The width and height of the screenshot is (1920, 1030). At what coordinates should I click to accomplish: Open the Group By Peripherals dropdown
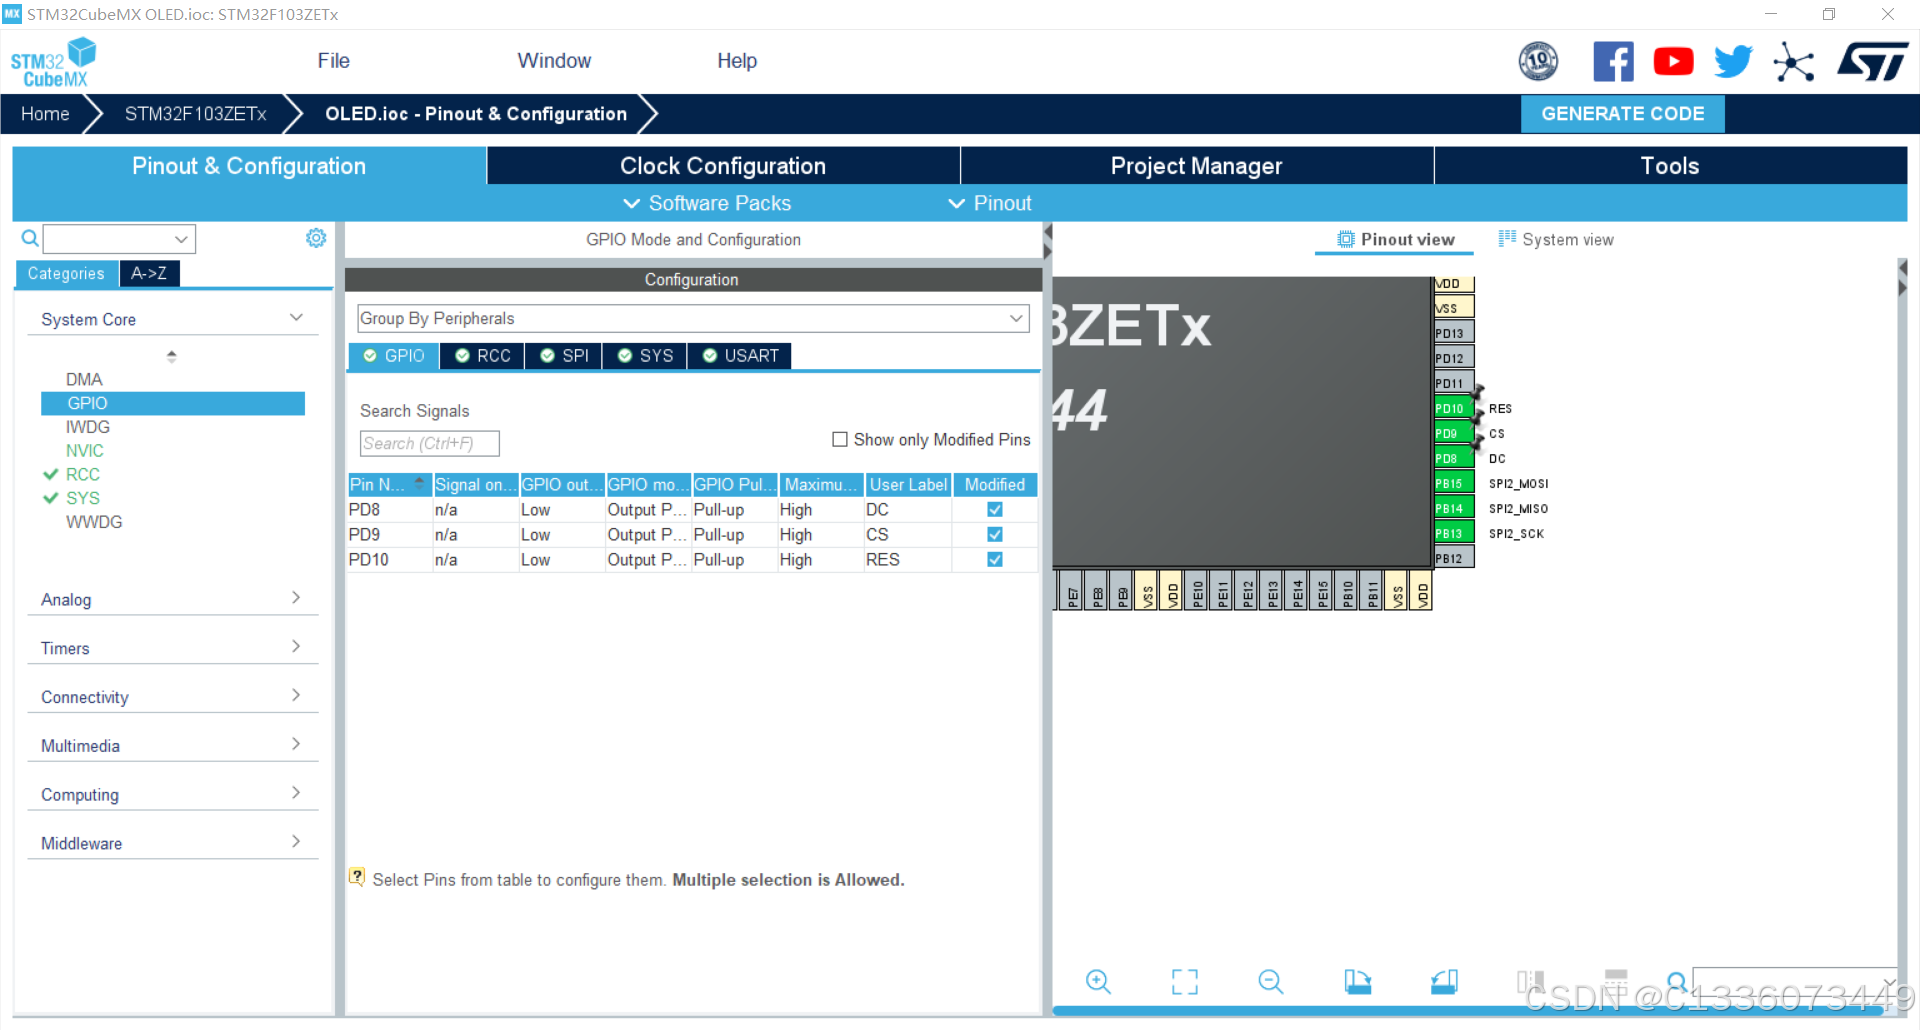[x=693, y=318]
